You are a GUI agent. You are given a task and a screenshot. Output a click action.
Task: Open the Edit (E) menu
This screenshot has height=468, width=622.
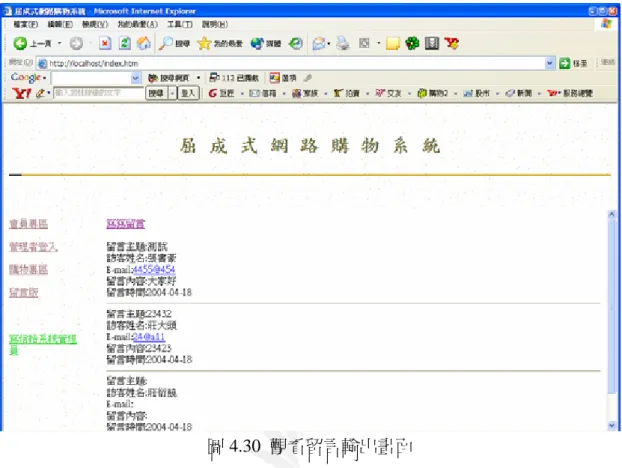click(x=60, y=24)
